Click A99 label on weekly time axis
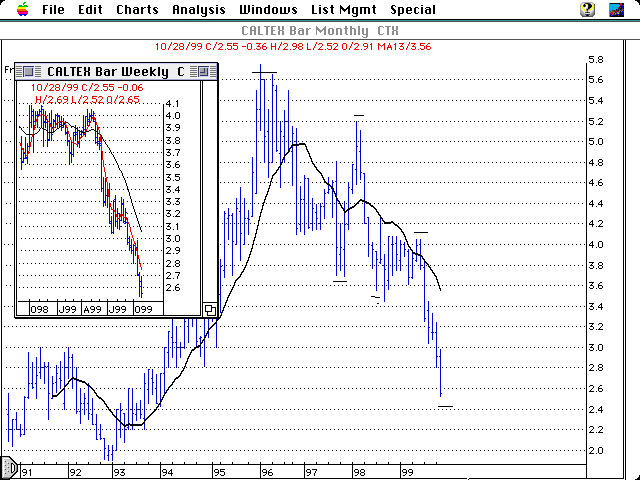The width and height of the screenshot is (640, 480). (x=93, y=309)
